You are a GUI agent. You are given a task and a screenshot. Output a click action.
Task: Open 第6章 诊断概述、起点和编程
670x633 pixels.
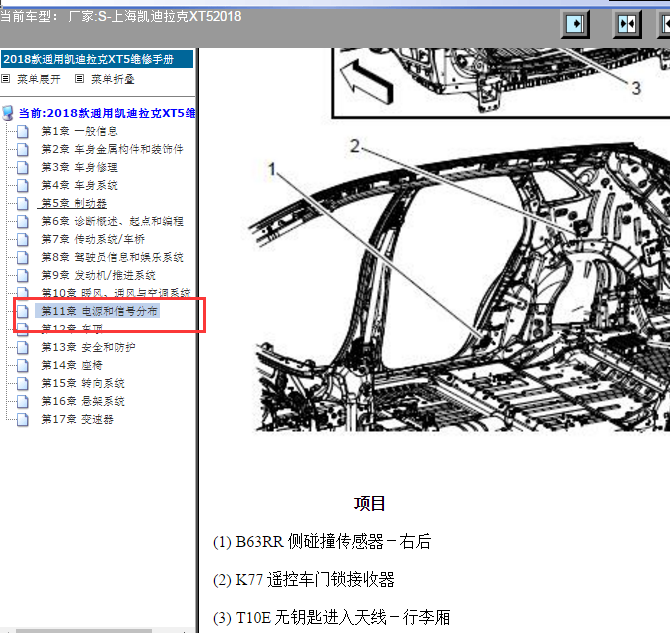pyautogui.click(x=112, y=221)
